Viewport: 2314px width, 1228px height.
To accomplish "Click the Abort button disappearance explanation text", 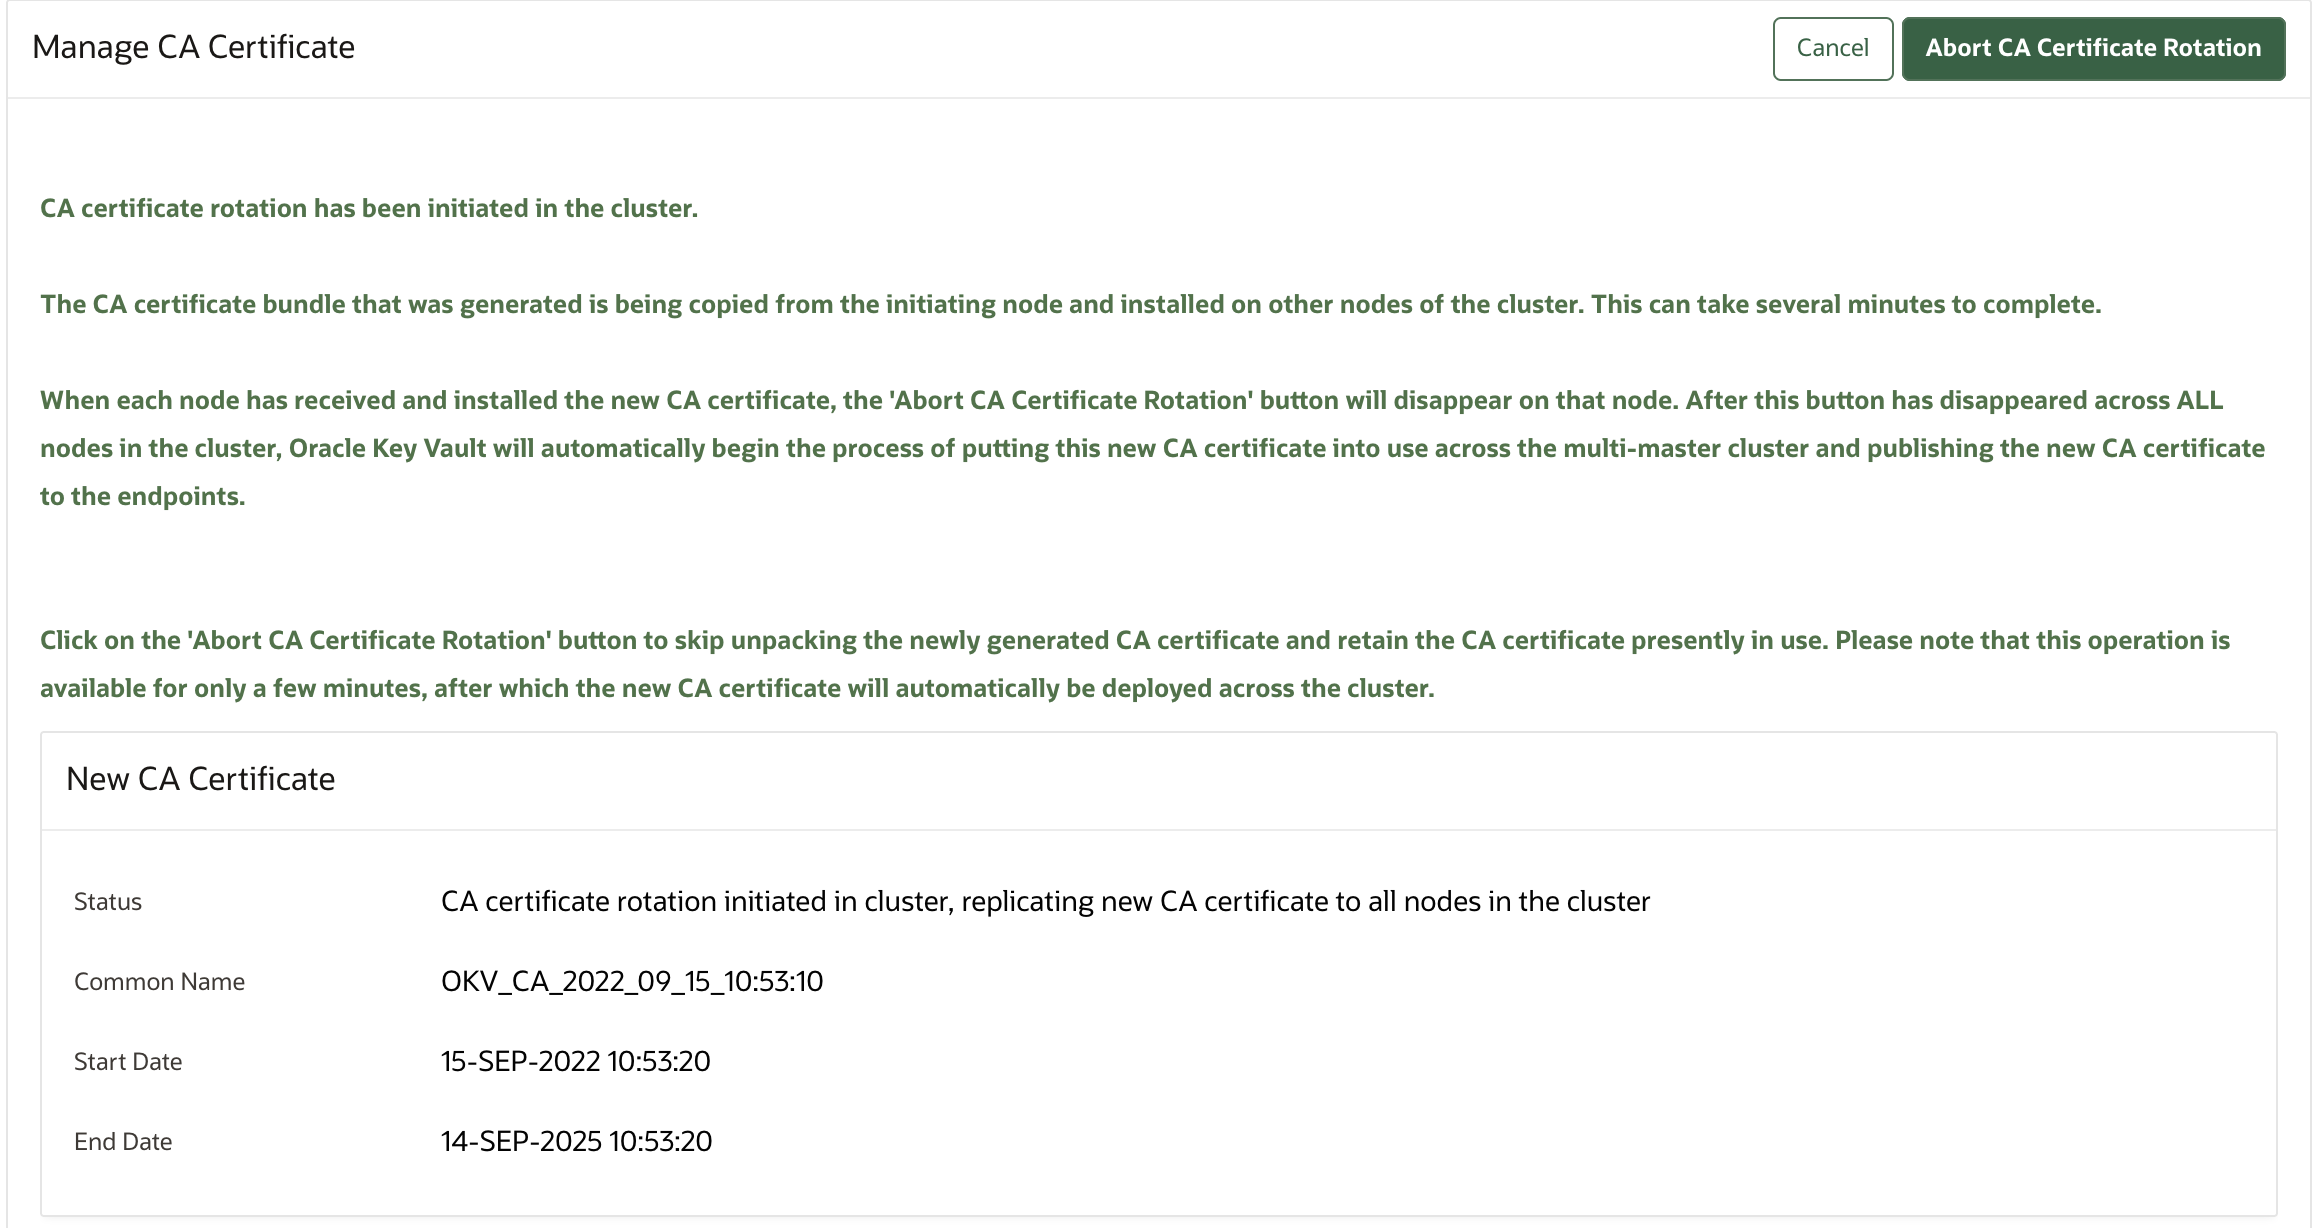I will click(x=1150, y=447).
